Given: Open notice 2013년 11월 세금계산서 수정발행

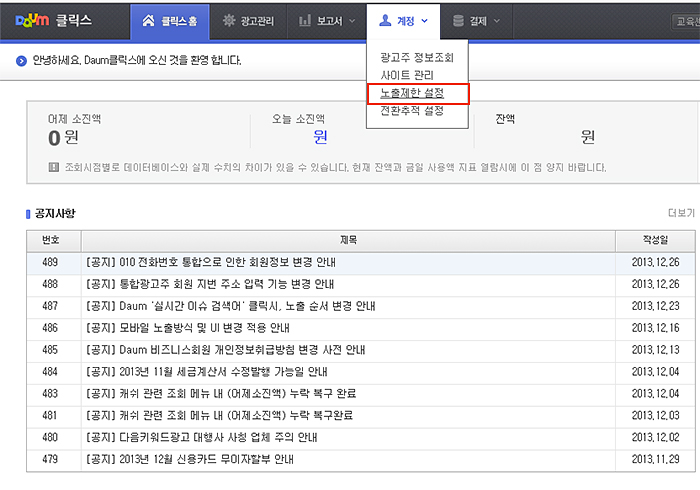Looking at the screenshot, I should point(207,371).
